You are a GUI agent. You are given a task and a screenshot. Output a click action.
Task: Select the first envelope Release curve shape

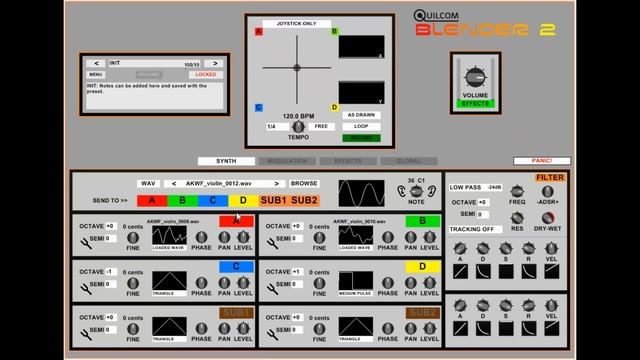529,271
